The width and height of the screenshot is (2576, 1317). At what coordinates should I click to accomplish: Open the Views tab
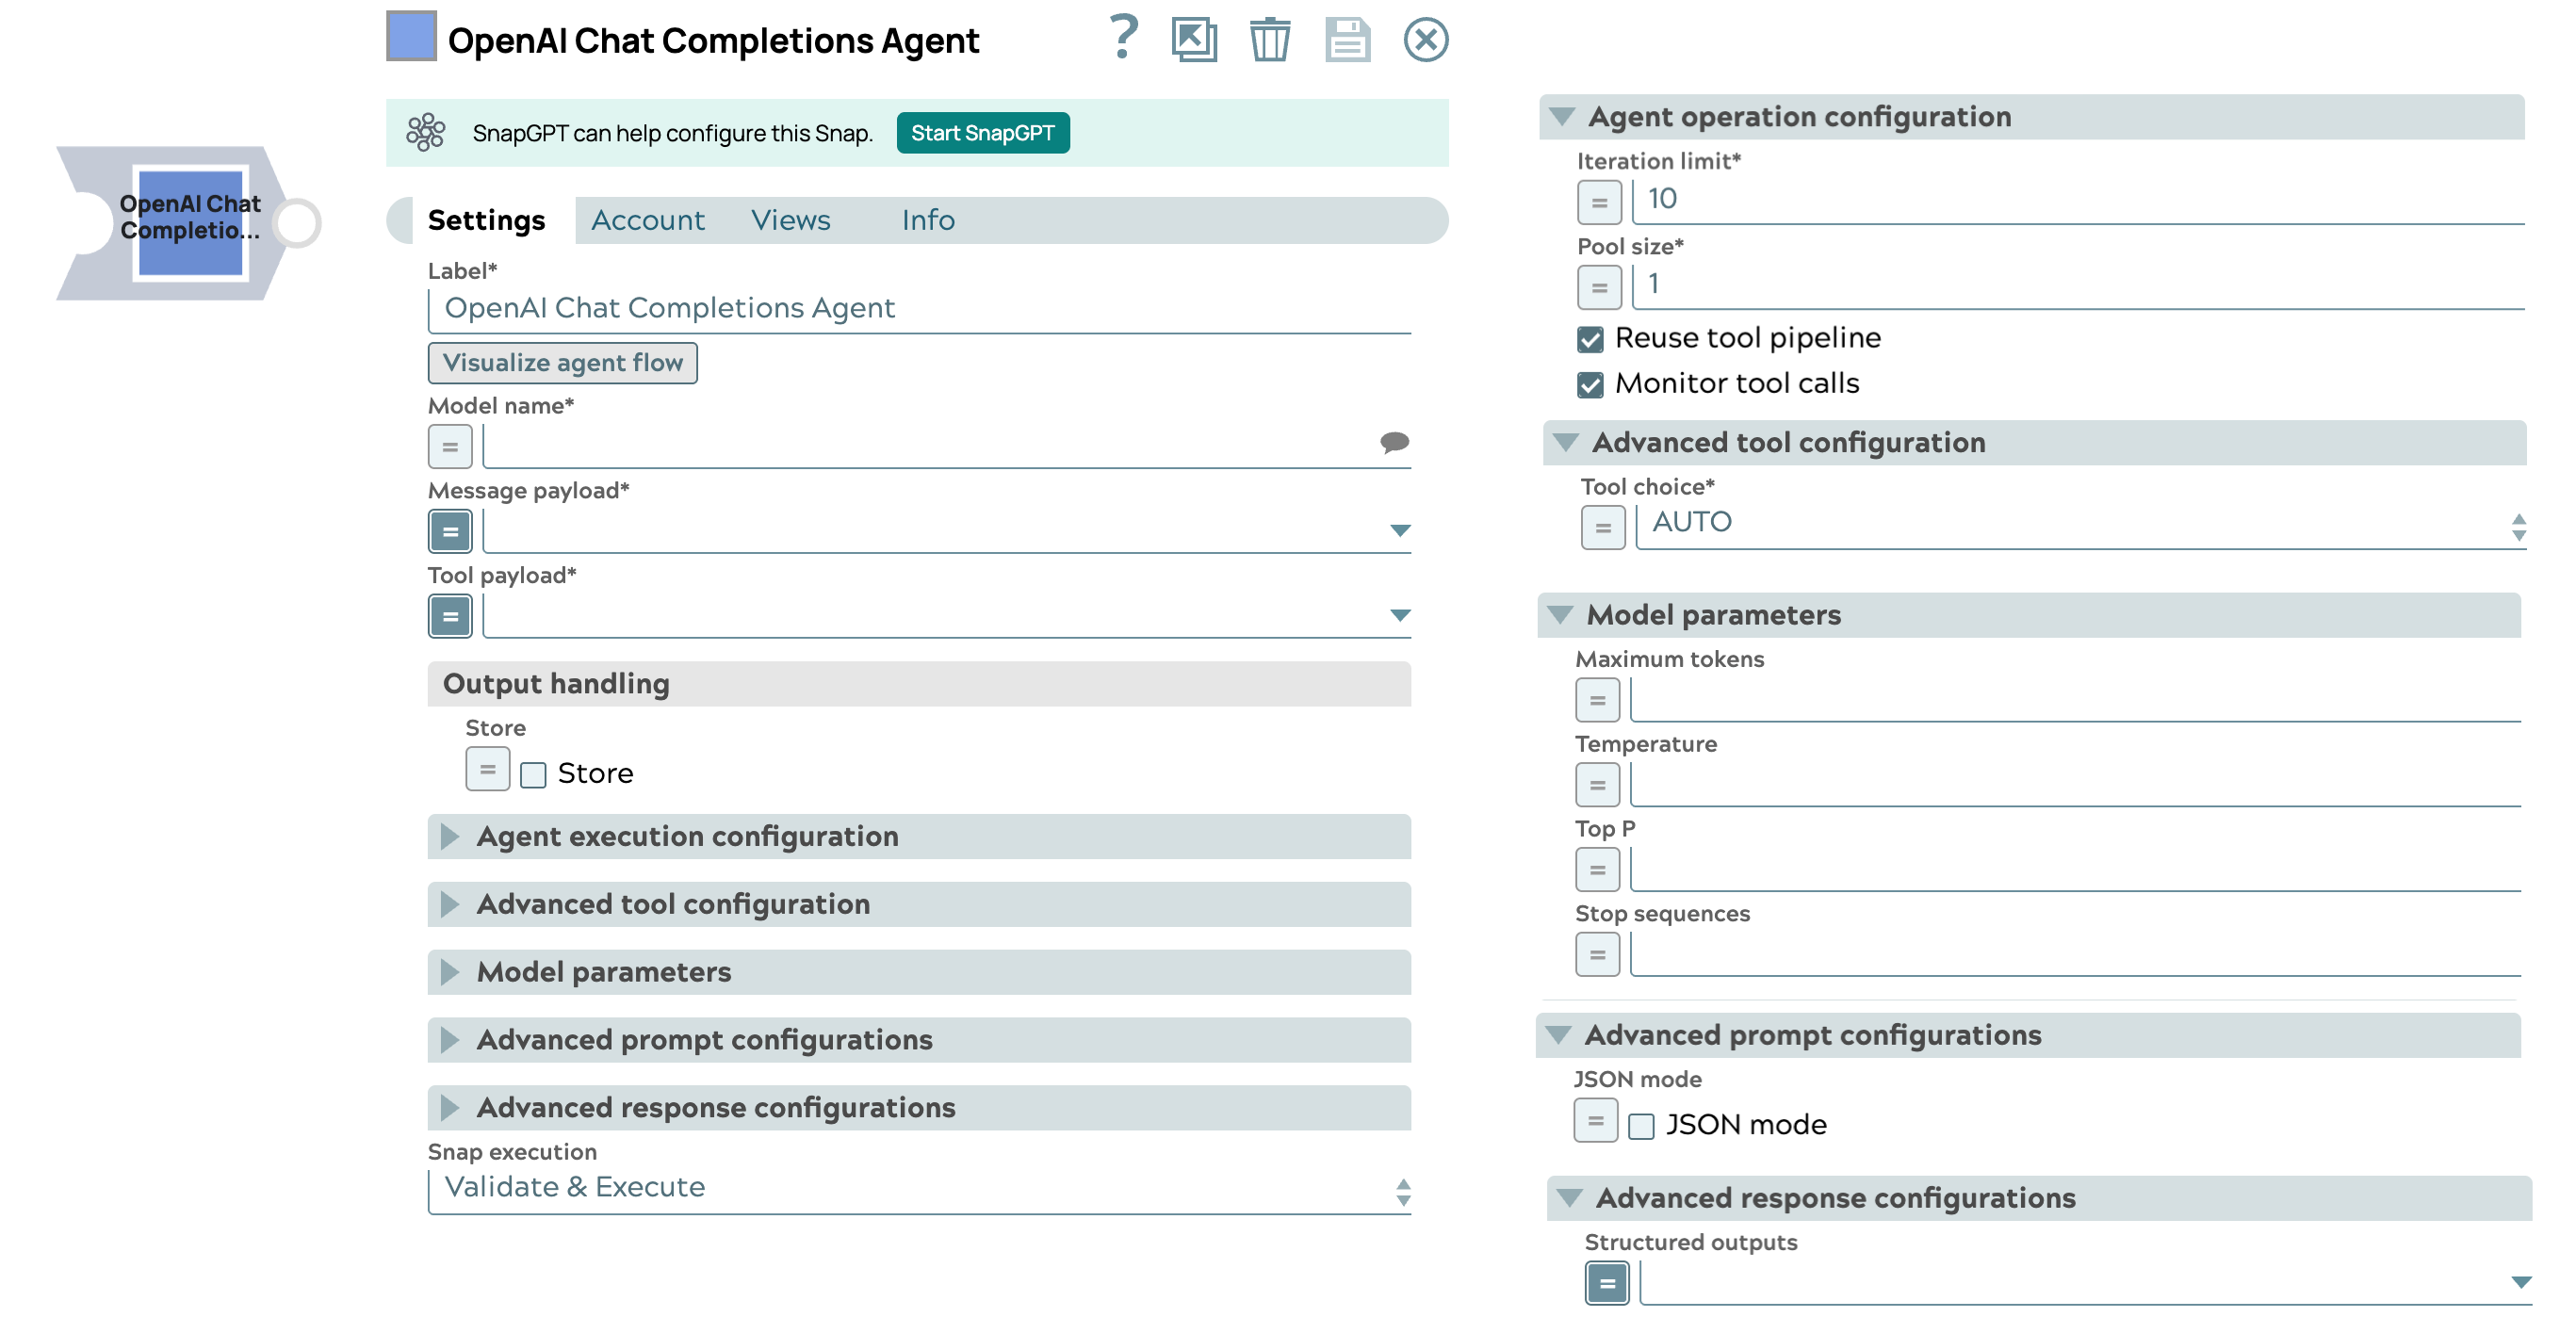790,220
